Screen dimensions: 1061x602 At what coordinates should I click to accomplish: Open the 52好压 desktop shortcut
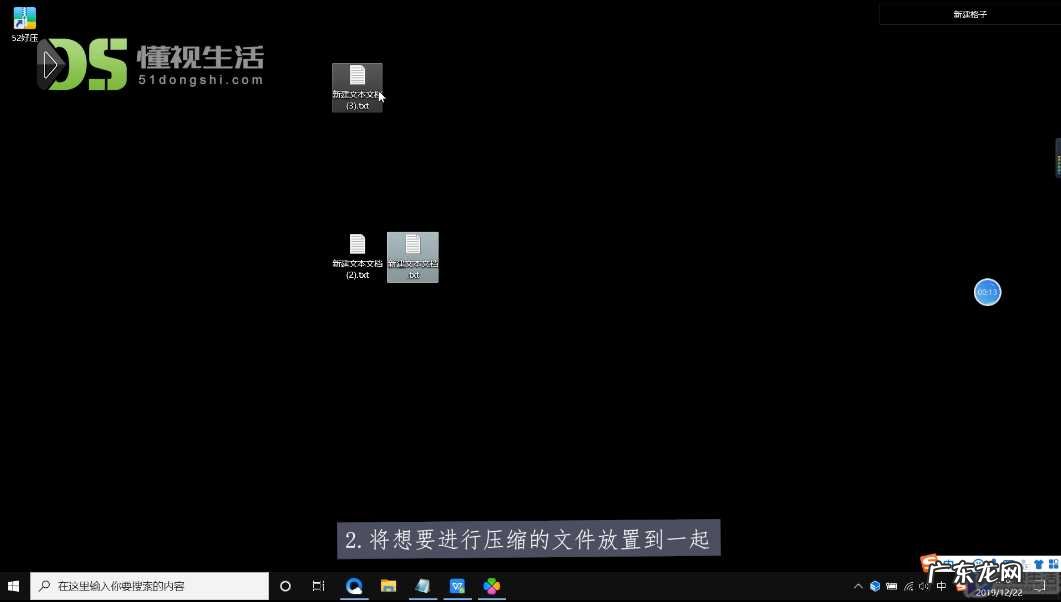25,22
